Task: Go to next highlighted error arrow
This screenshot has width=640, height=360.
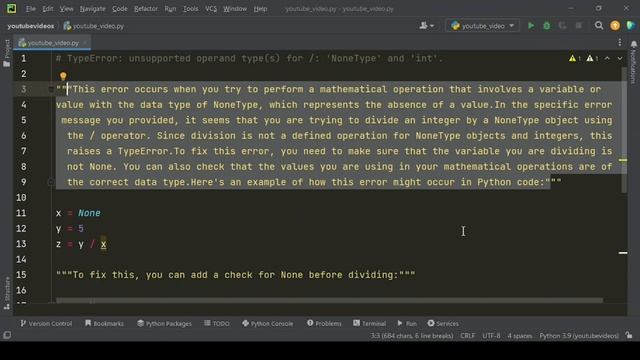Action: click(x=620, y=58)
